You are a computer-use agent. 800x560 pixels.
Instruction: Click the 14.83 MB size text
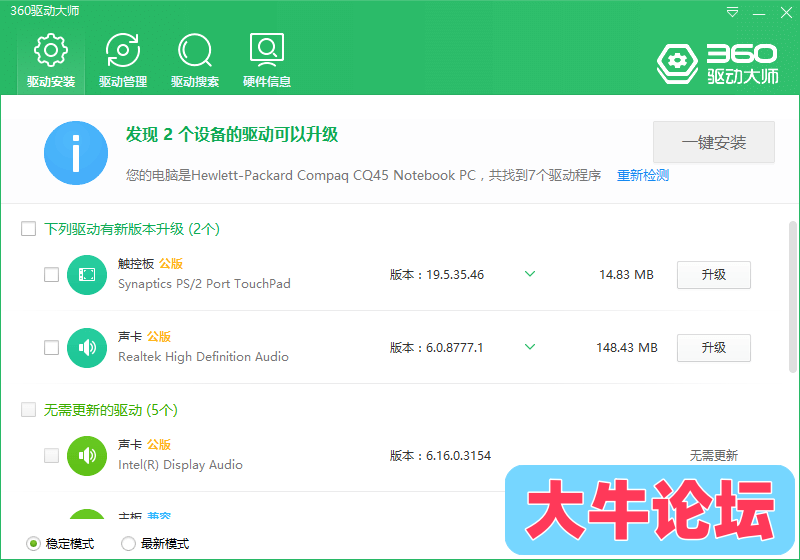pyautogui.click(x=626, y=275)
